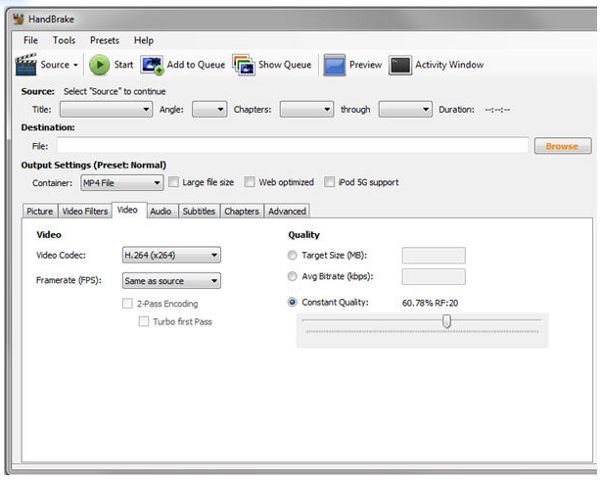Click the Select "Source" to continue text

(114, 91)
